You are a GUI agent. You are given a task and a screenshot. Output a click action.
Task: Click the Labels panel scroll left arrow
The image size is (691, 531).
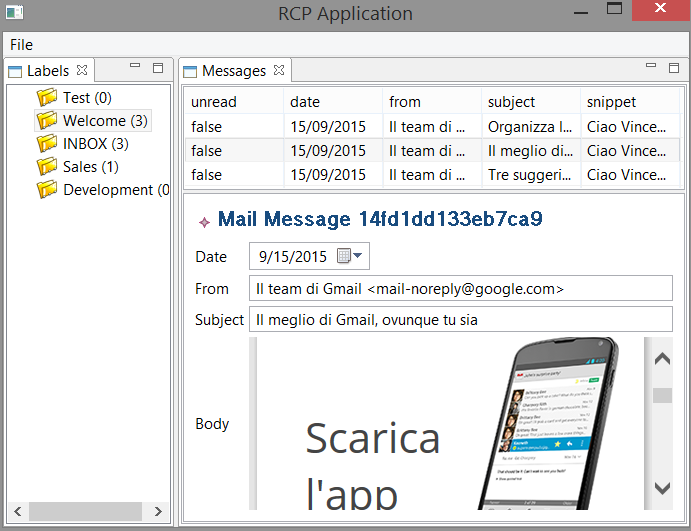(18, 511)
